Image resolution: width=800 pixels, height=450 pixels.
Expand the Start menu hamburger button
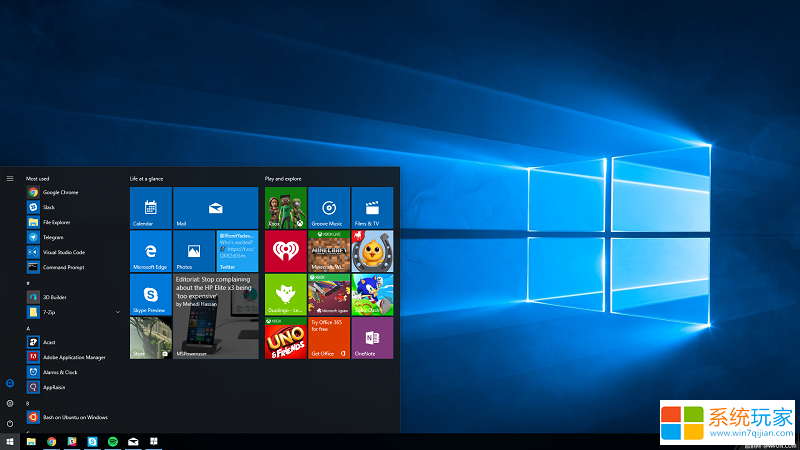[10, 179]
